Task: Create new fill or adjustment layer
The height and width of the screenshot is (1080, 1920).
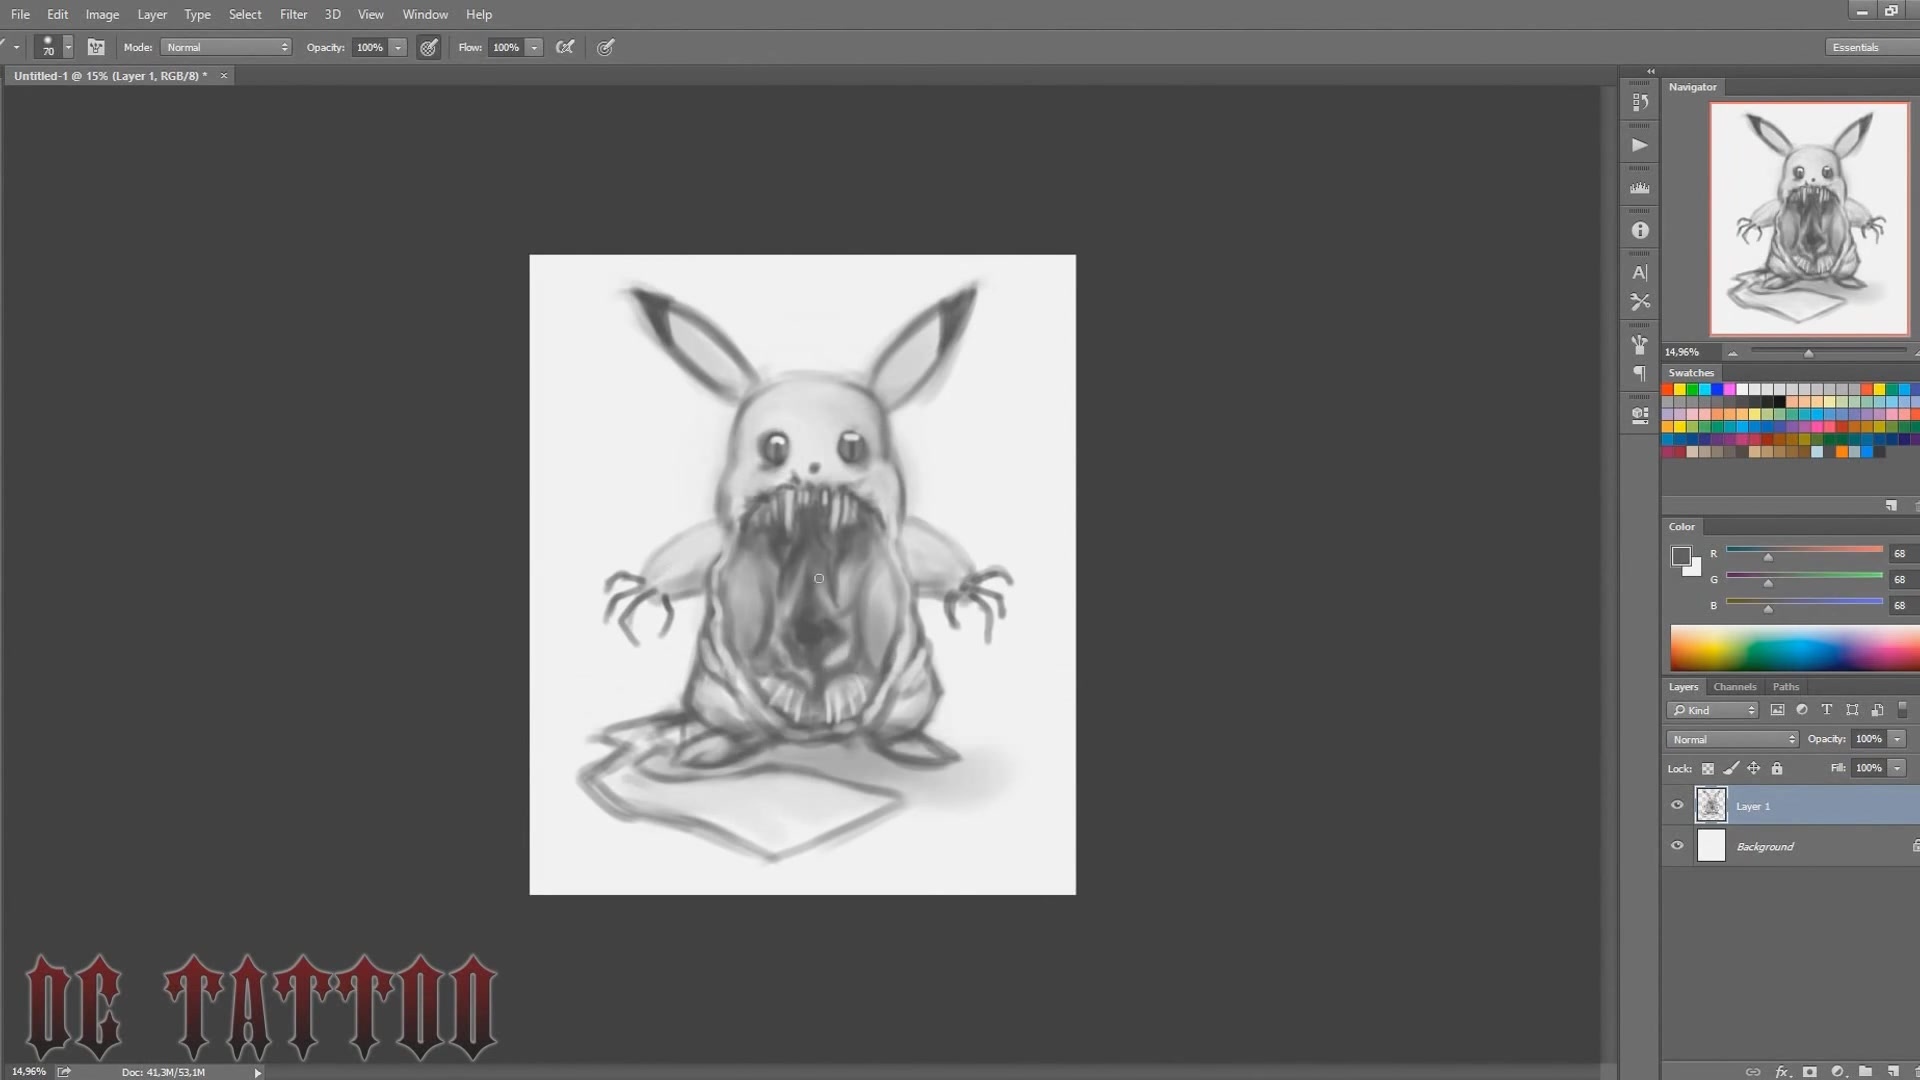Action: [x=1838, y=1071]
